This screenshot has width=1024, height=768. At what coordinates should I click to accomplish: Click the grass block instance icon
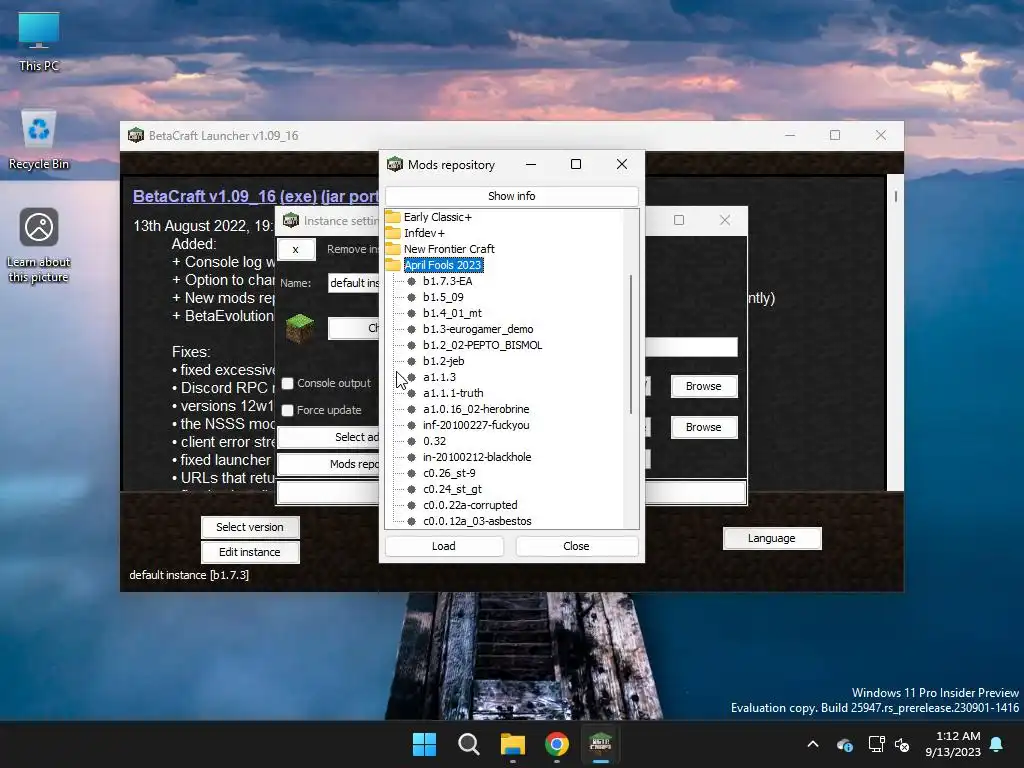(300, 328)
